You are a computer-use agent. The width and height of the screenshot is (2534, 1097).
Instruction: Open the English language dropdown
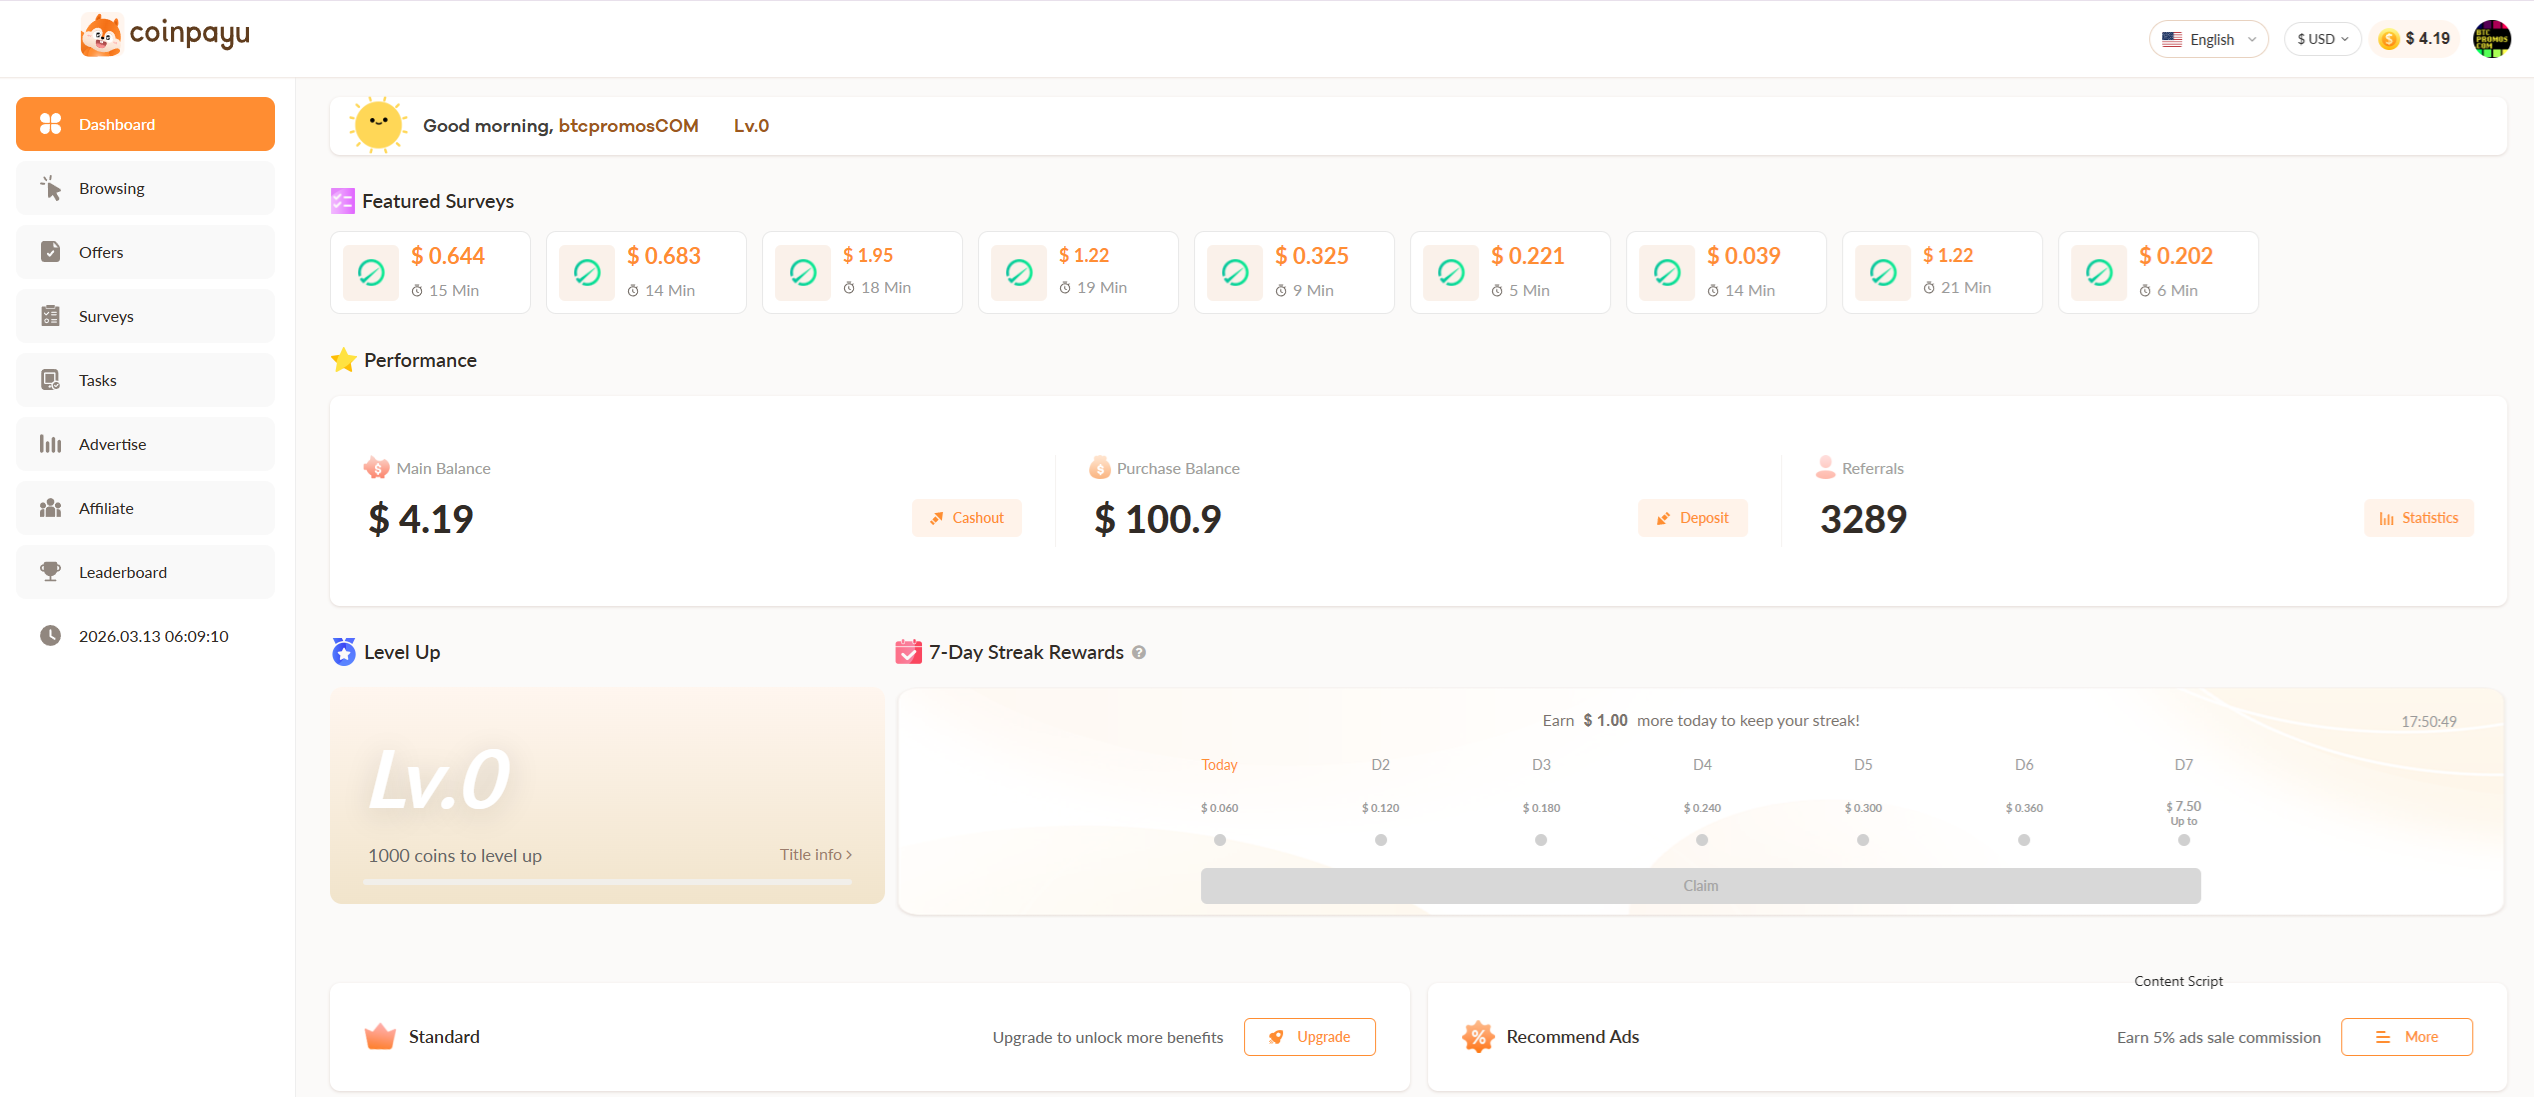(2208, 38)
